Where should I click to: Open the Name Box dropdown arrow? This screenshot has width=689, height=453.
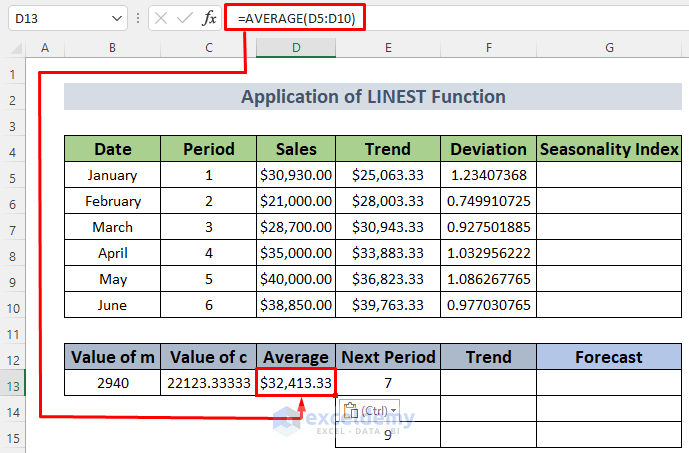coord(119,18)
